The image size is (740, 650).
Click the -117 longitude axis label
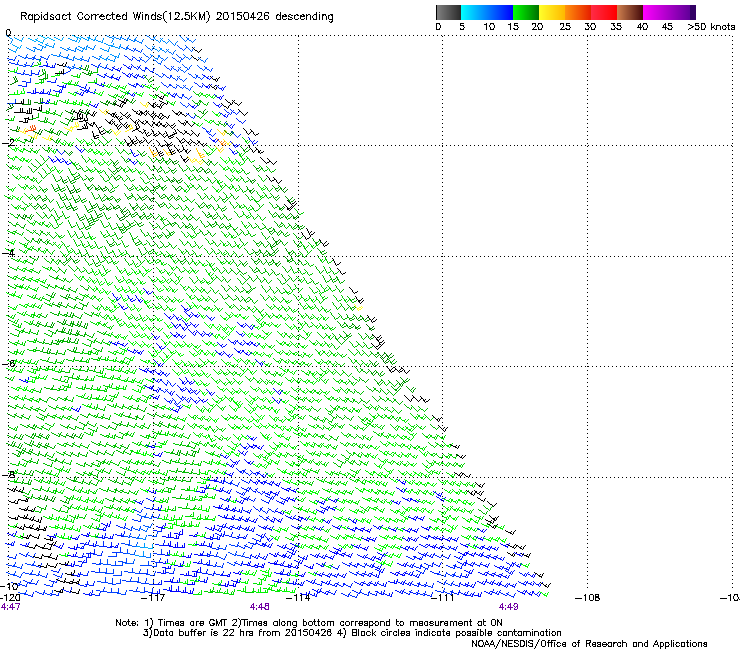pyautogui.click(x=154, y=598)
